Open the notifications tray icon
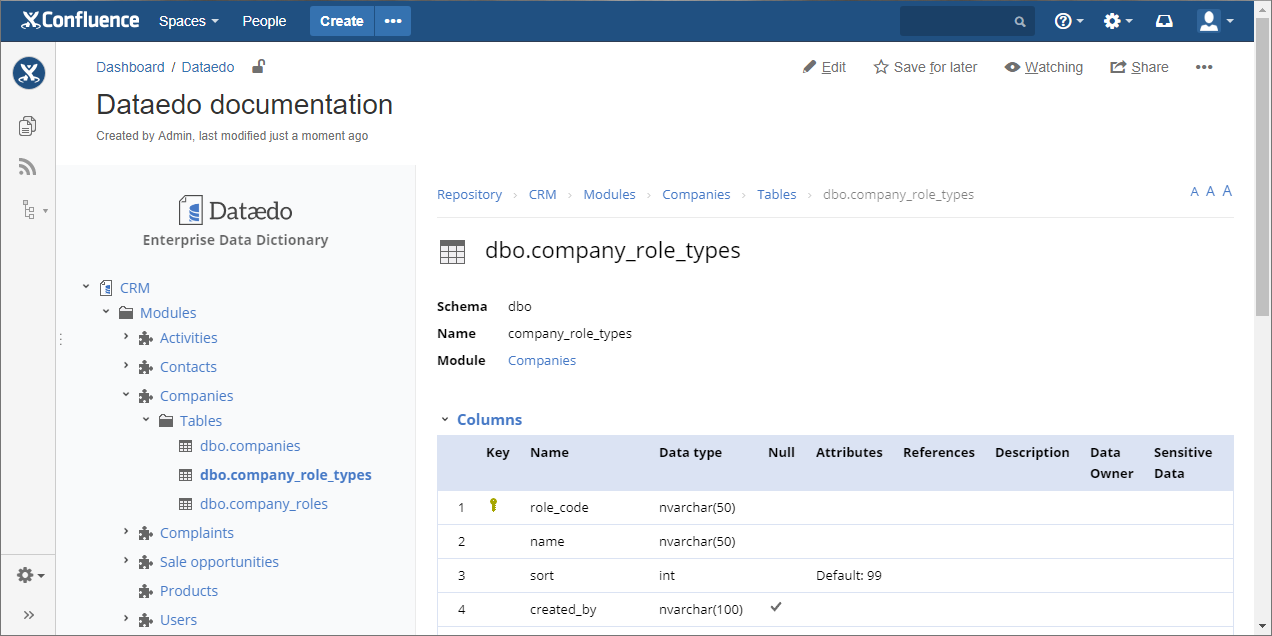1272x636 pixels. click(x=1164, y=21)
